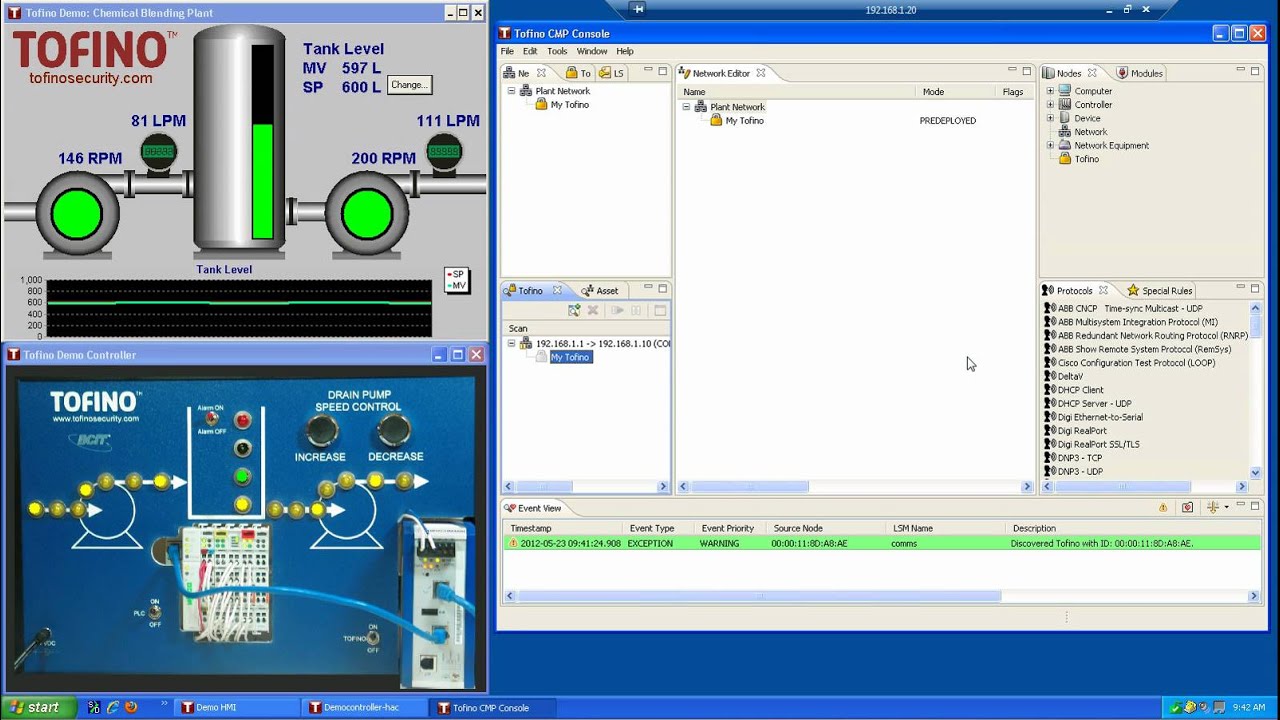Select the Tofino node with padlock icon
The height and width of the screenshot is (720, 1280).
[x=1079, y=159]
